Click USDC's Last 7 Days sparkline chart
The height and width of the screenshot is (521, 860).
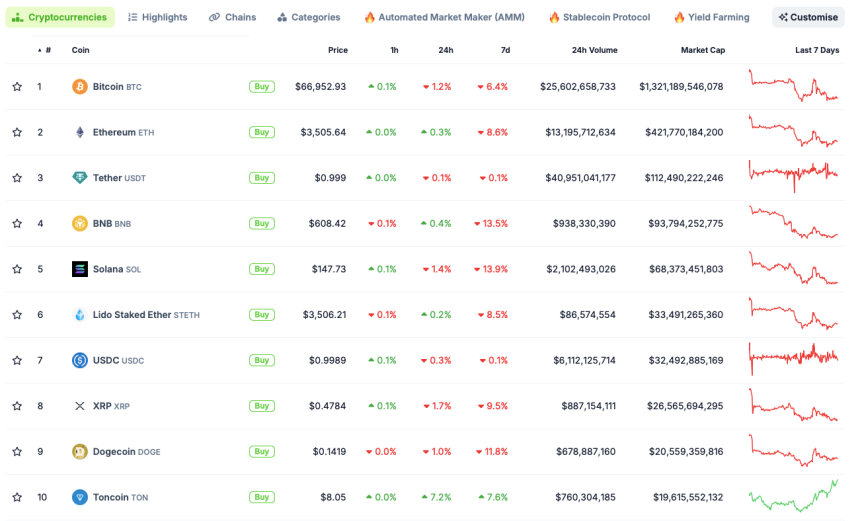(794, 359)
